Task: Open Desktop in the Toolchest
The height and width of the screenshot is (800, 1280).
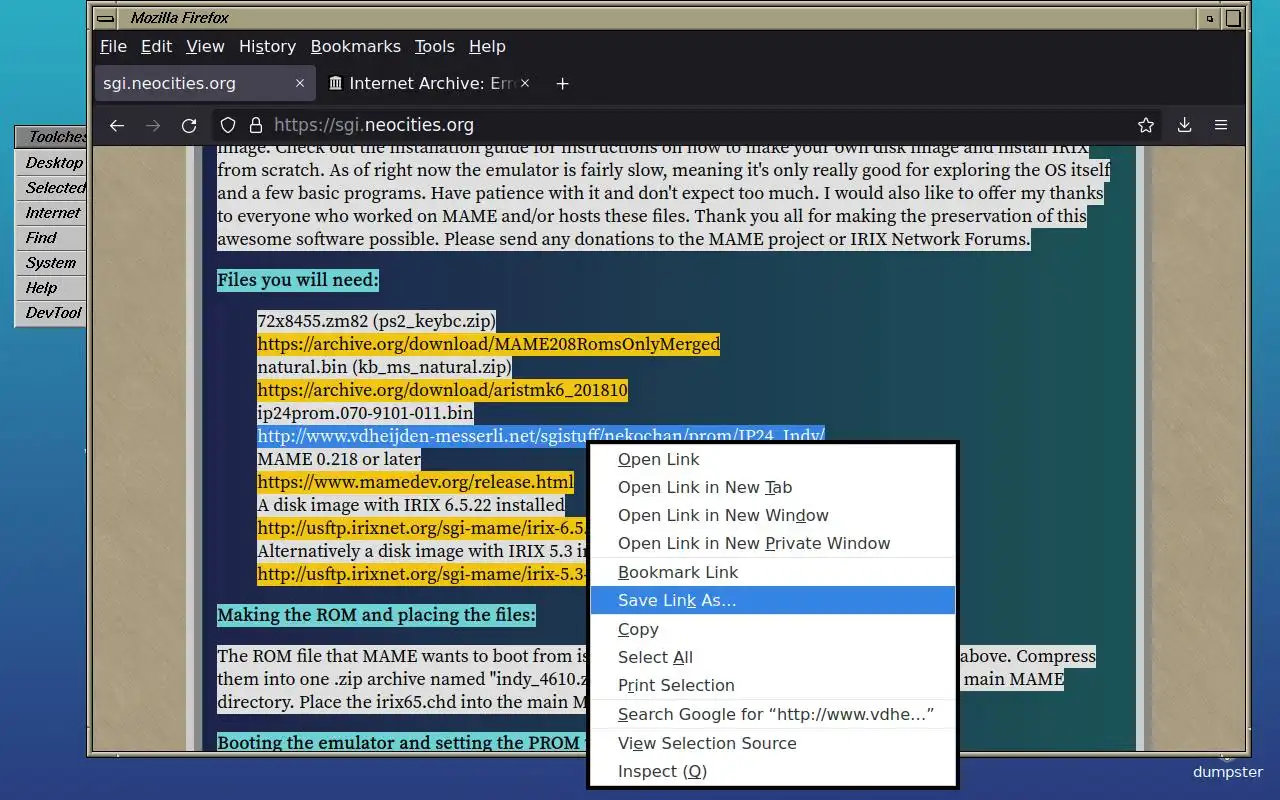Action: tap(53, 163)
